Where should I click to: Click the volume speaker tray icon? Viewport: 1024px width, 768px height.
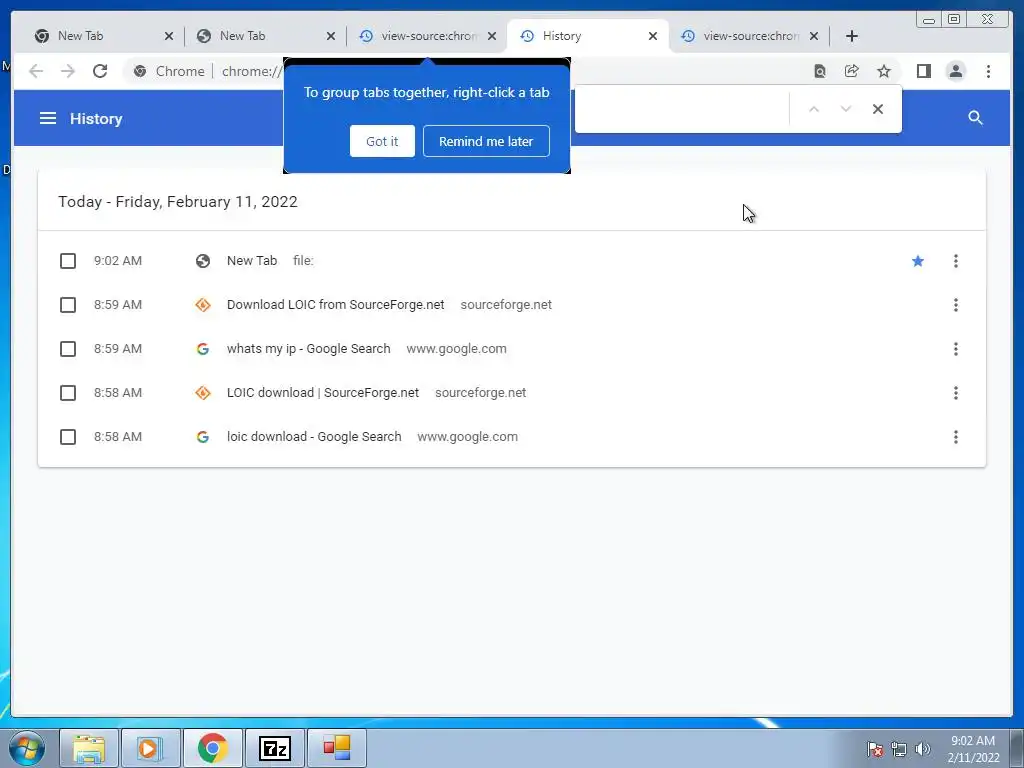(922, 749)
